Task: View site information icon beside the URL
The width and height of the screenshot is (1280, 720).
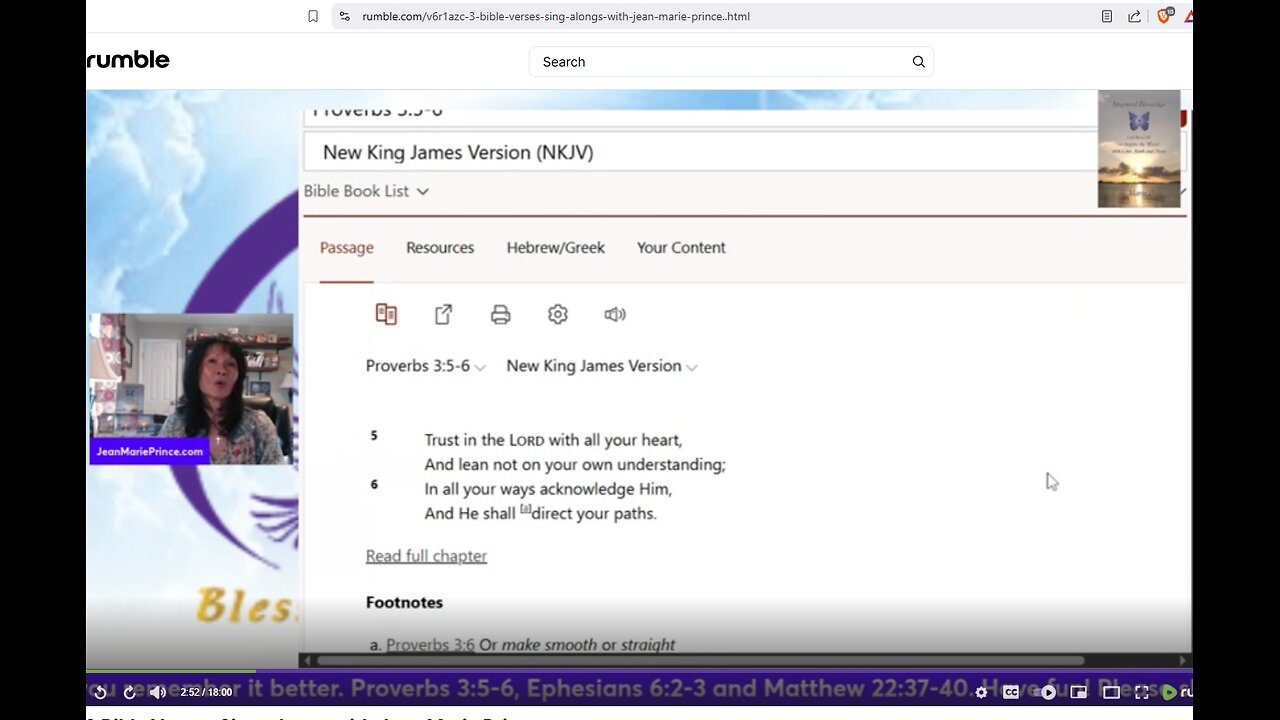Action: (x=345, y=16)
